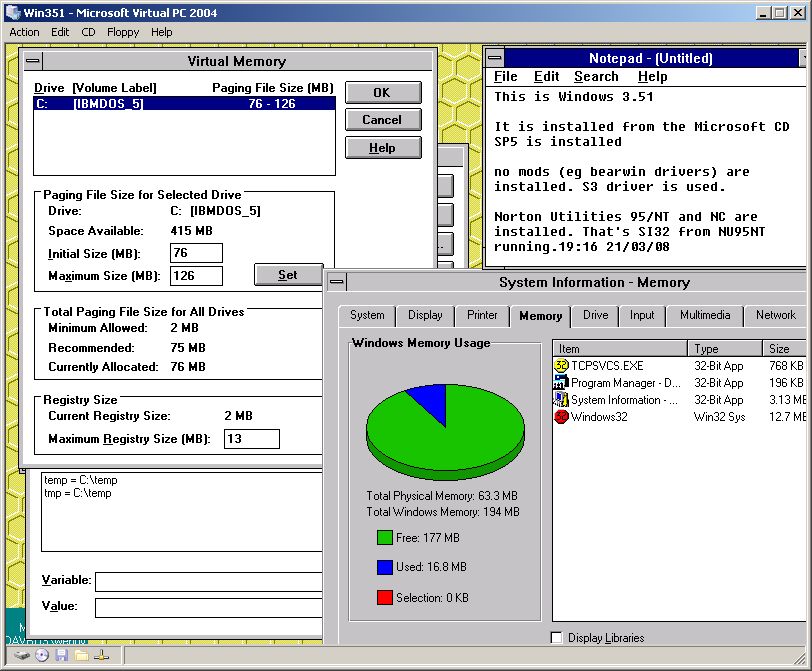The height and width of the screenshot is (671, 812).
Task: Click the System Information list item icon
Action: pyautogui.click(x=561, y=400)
